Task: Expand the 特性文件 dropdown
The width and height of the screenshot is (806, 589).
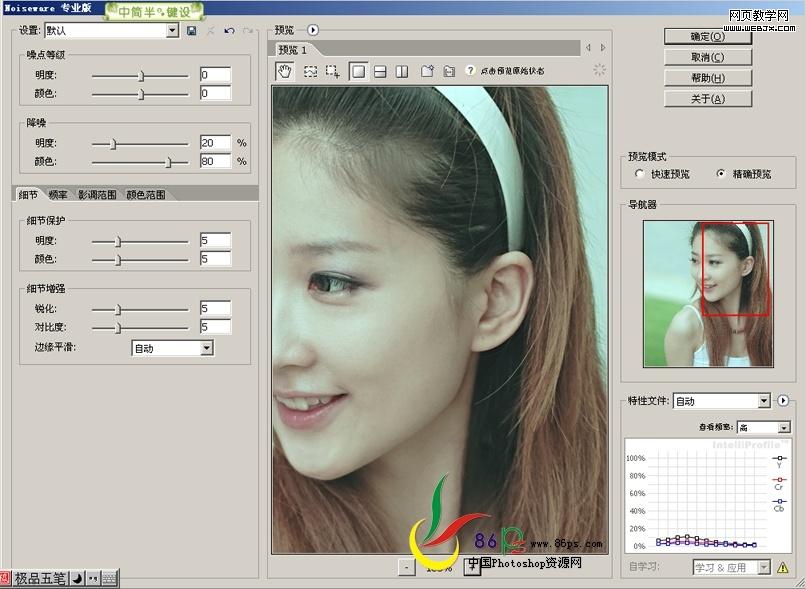Action: pyautogui.click(x=764, y=401)
